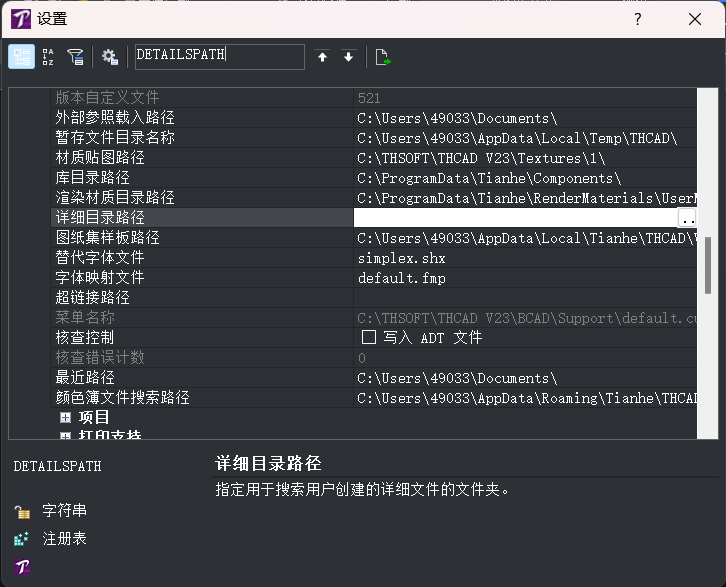Click the 项目 tree label

click(94, 417)
